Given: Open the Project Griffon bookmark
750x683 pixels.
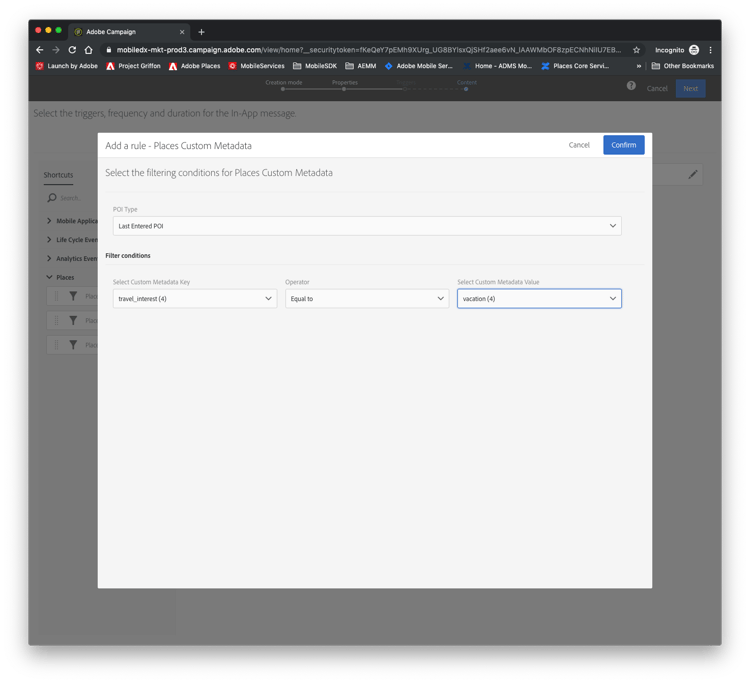Looking at the screenshot, I should (x=133, y=66).
